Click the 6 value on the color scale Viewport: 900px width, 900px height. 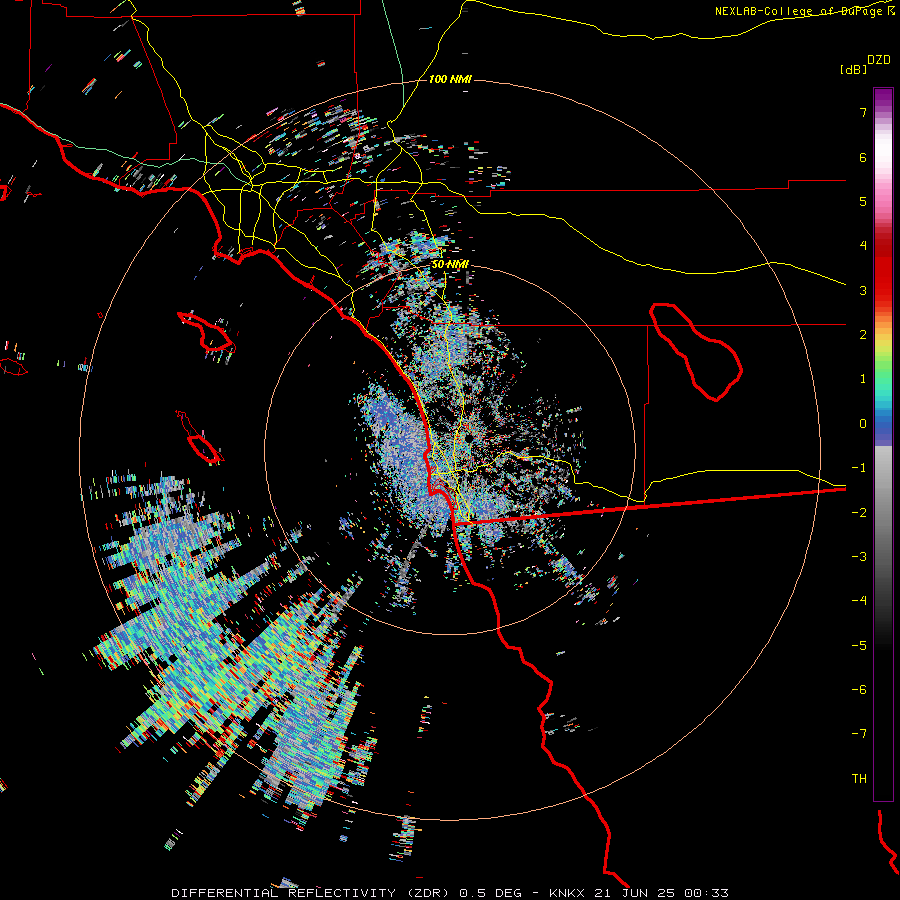tap(863, 157)
